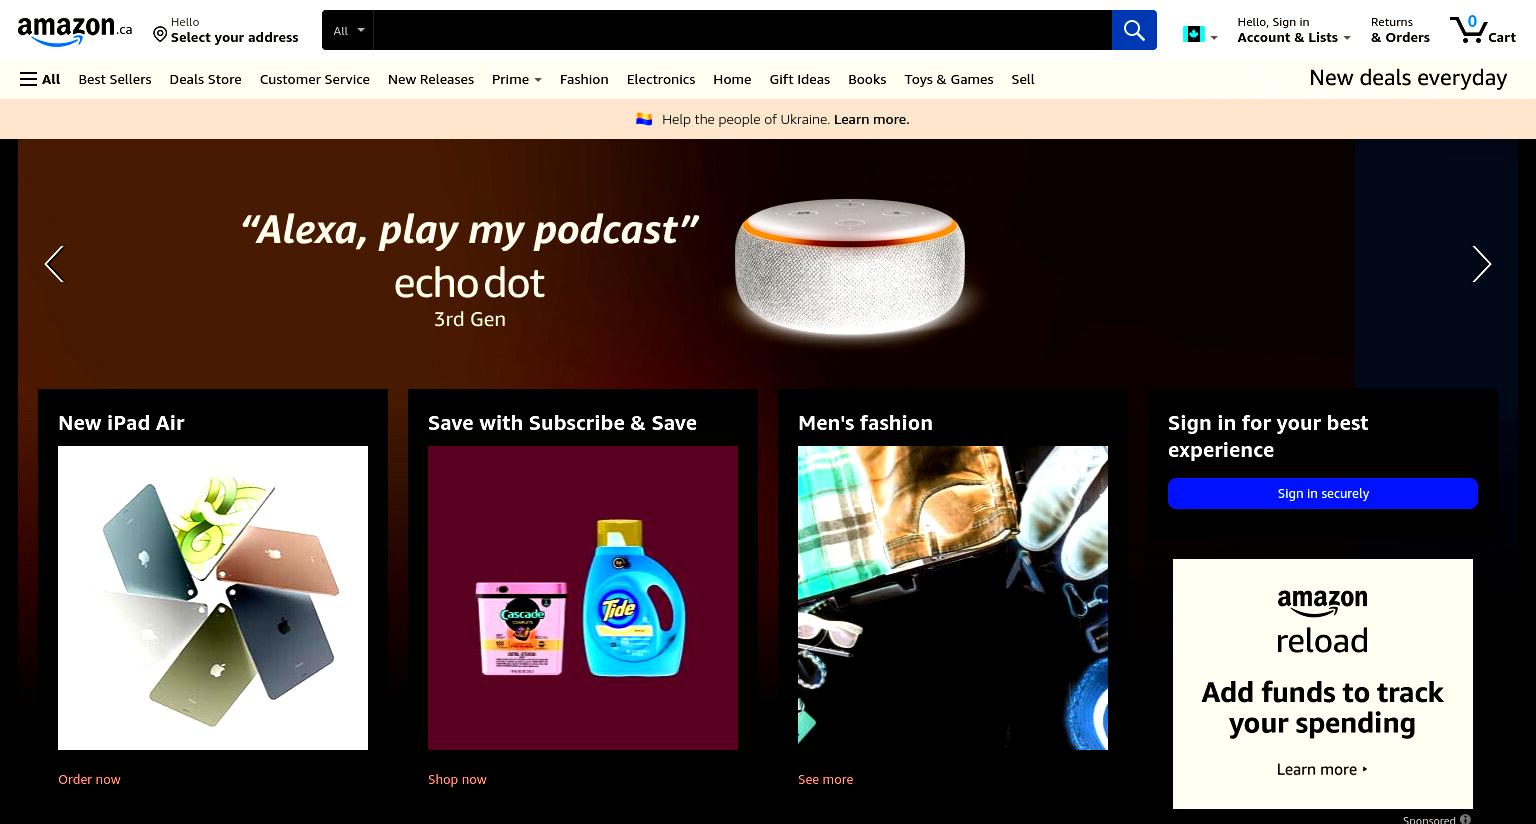The image size is (1536, 824).
Task: Open the All hamburger menu
Action: click(40, 79)
